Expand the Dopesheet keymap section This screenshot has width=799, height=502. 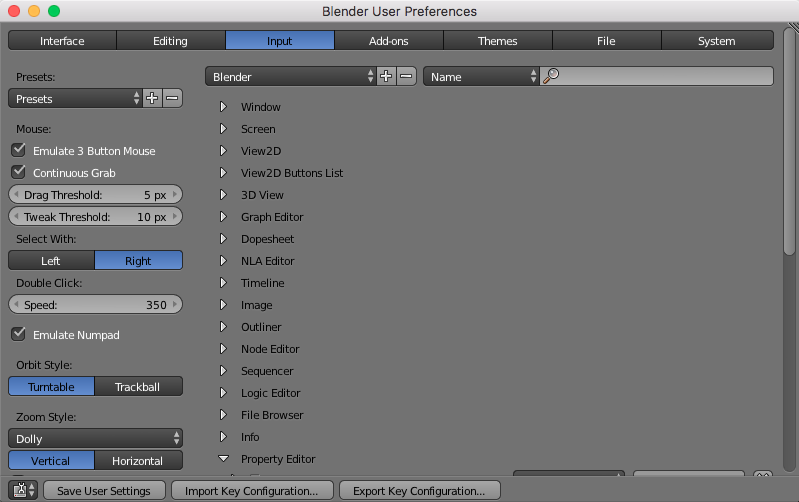[x=223, y=239]
